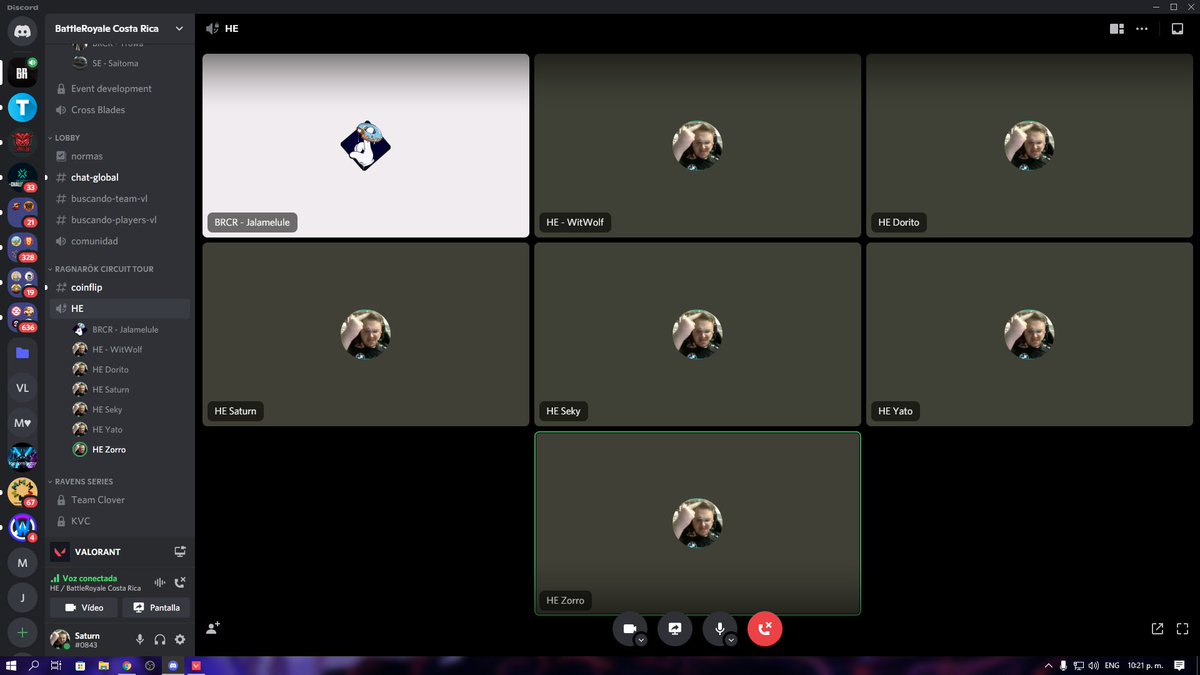The height and width of the screenshot is (675, 1200).
Task: Click the Vídeo button
Action: tap(84, 607)
